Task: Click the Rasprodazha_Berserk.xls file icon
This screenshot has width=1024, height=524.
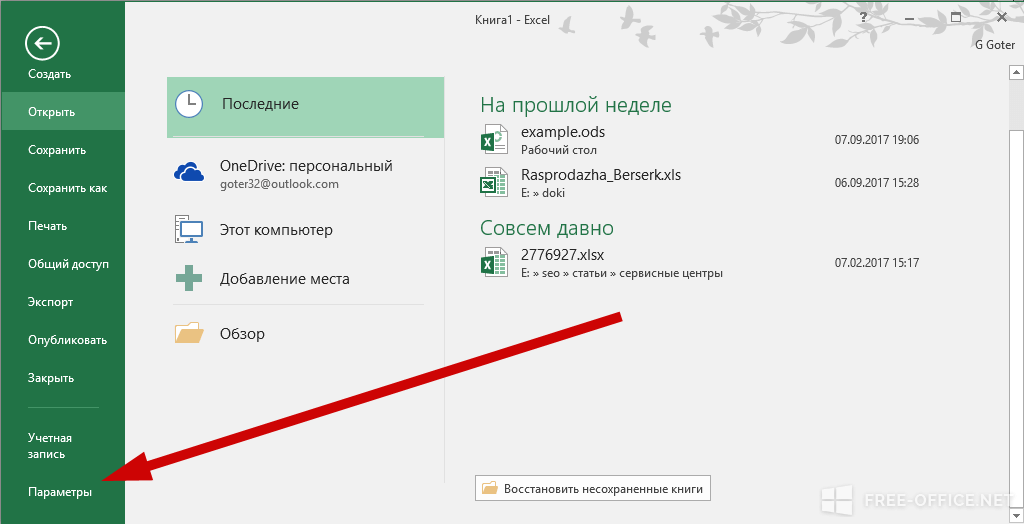Action: pyautogui.click(x=494, y=182)
